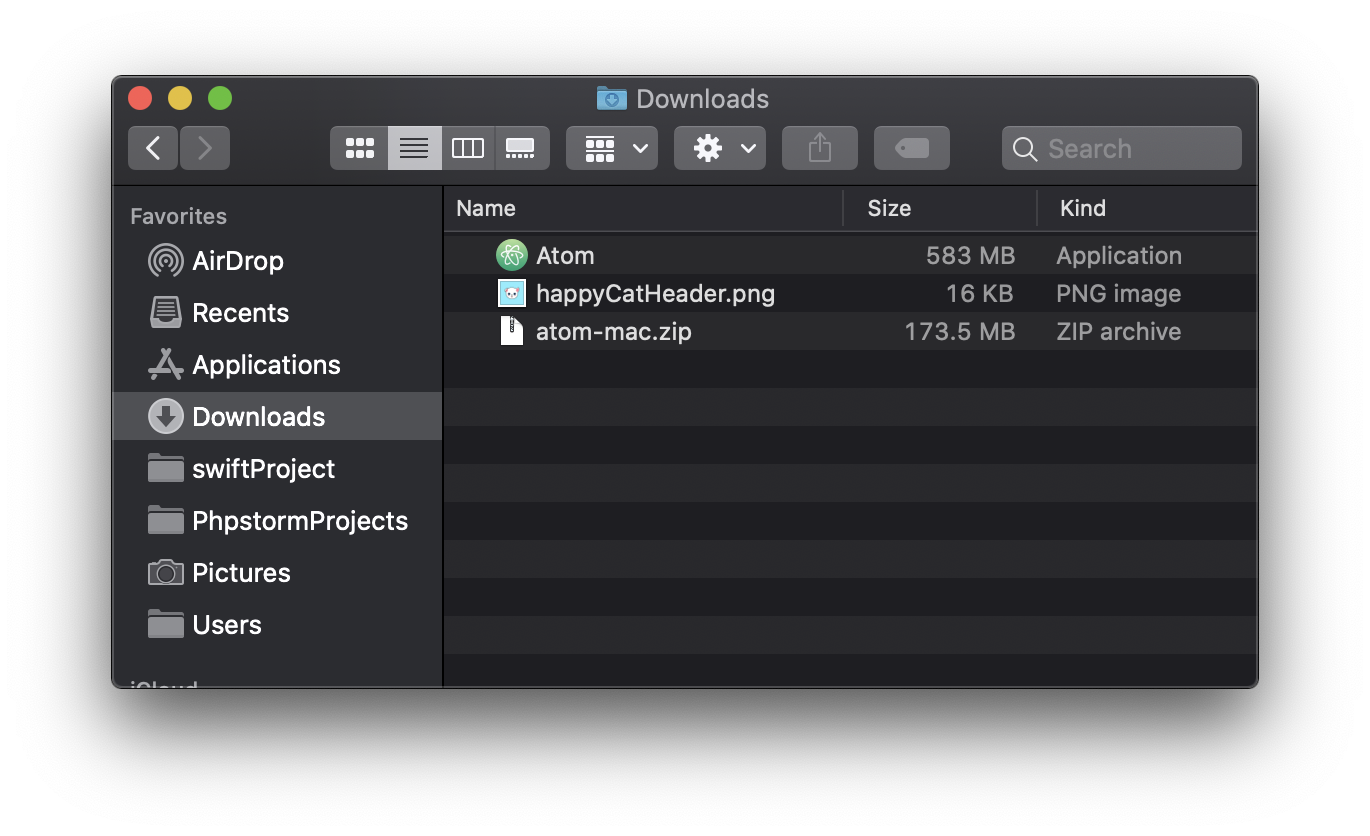1370x836 pixels.
Task: Select the atom-mac.zip file
Action: pos(850,331)
